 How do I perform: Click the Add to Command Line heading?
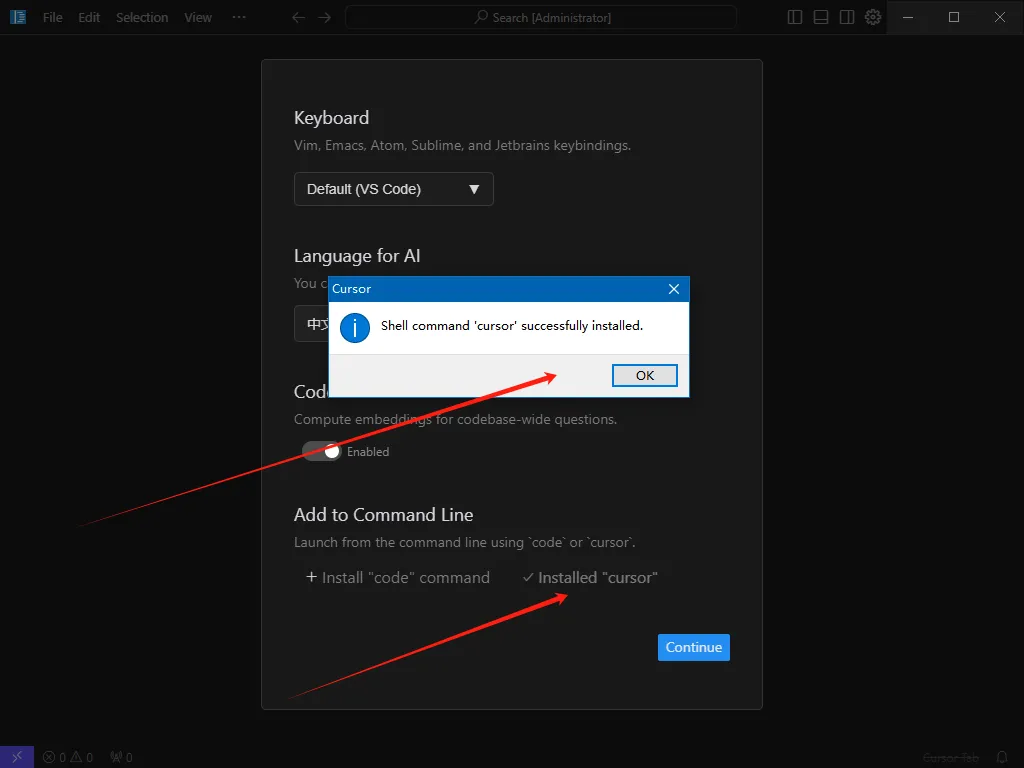383,515
